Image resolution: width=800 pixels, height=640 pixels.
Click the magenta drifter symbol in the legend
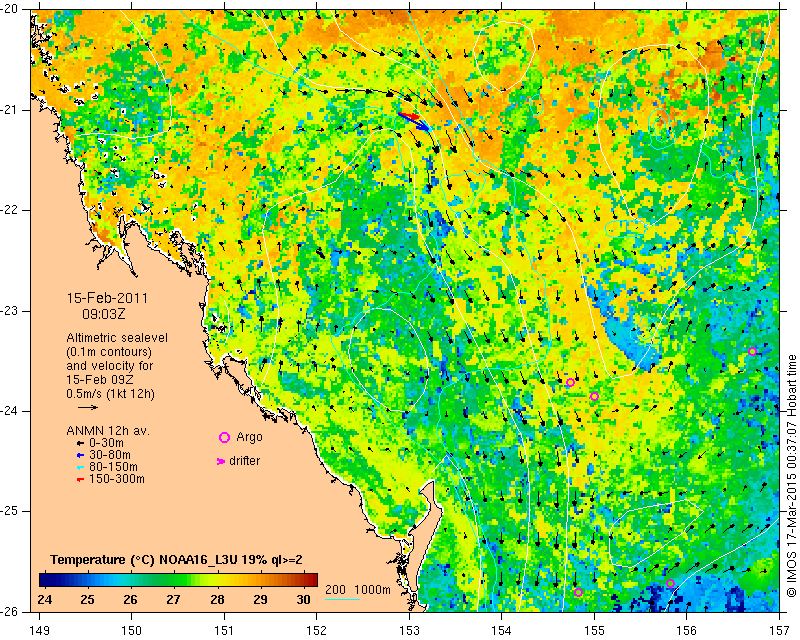pos(221,461)
